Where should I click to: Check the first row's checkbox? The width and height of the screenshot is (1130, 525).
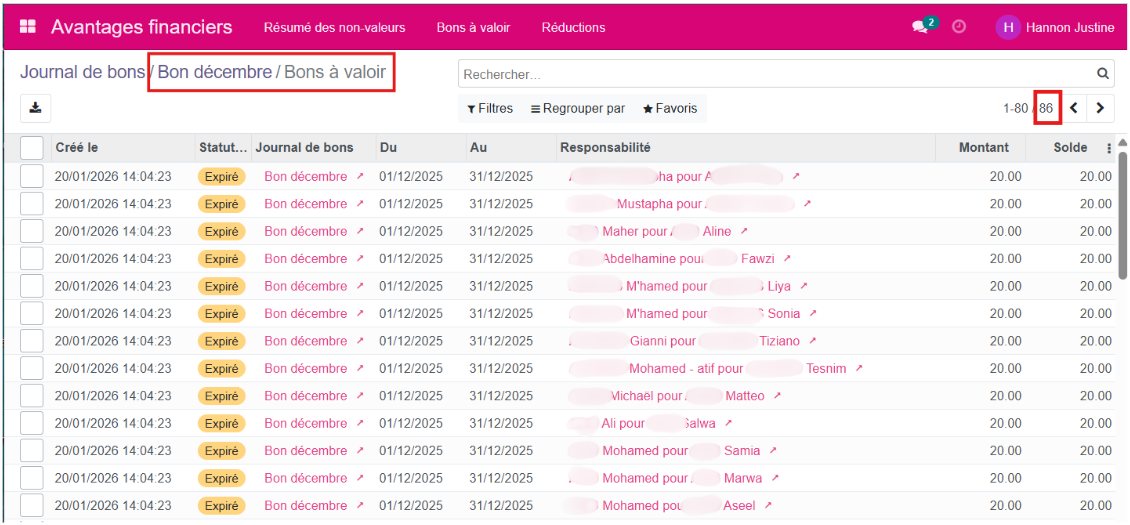(x=32, y=177)
